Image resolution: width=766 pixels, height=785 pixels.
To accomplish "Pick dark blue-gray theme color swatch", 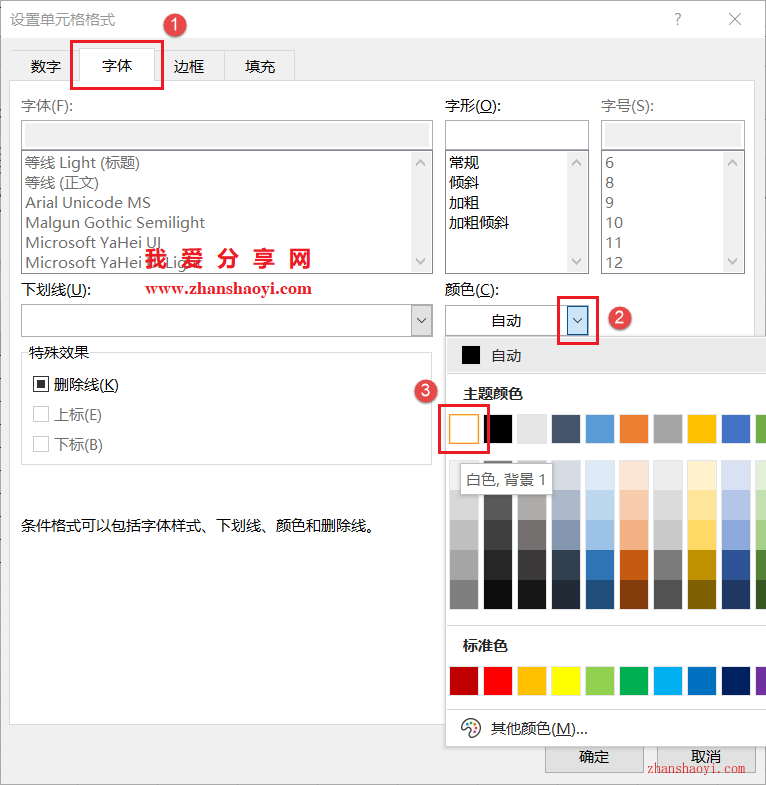I will click(566, 429).
